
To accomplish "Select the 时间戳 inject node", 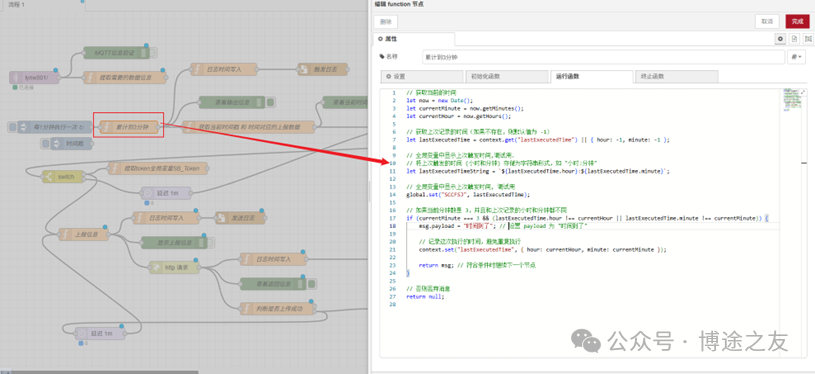I will (72, 143).
